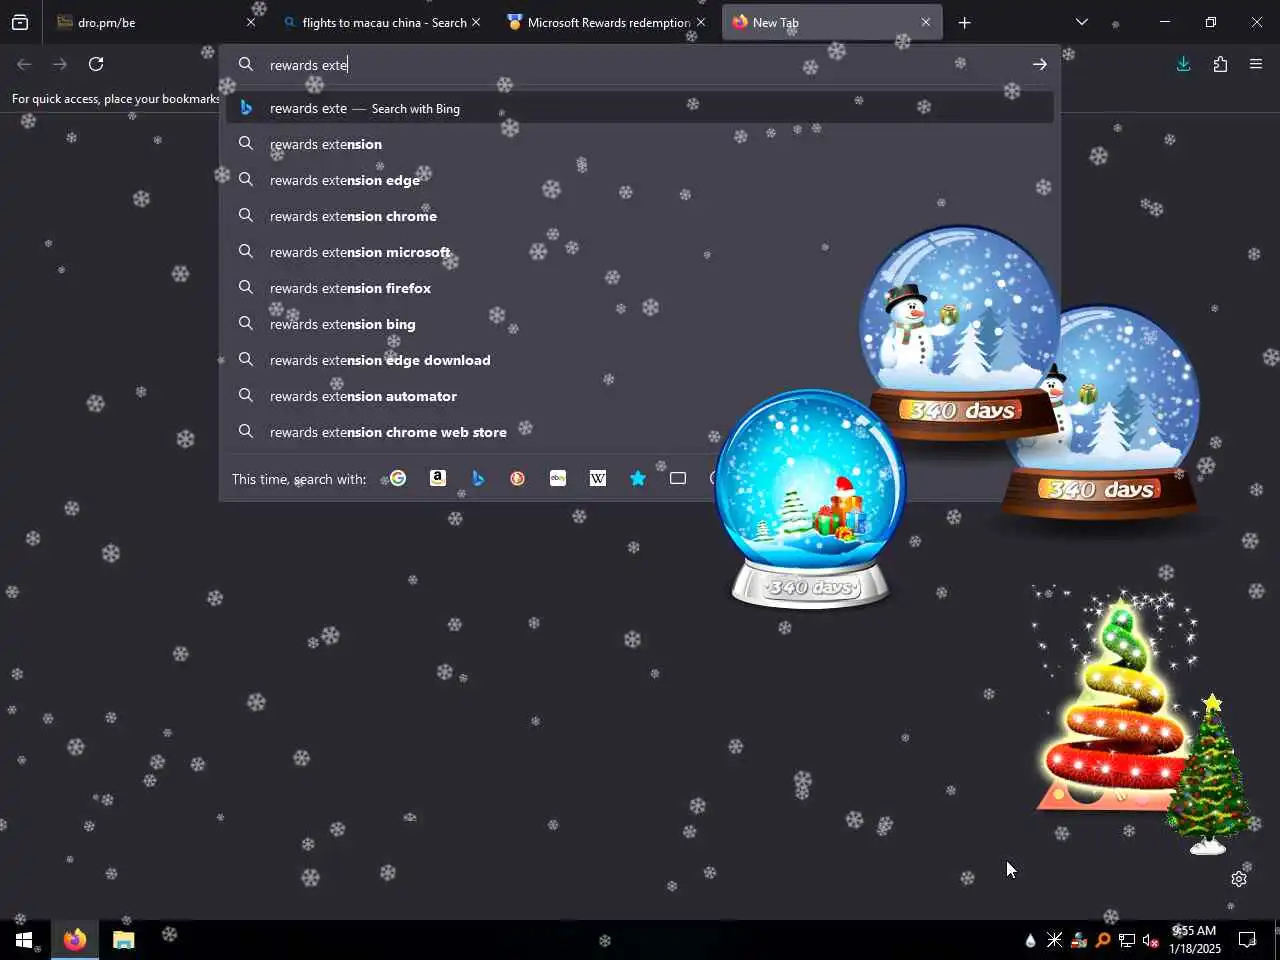This screenshot has width=1280, height=960.
Task: Open the Windows notification center
Action: pos(1247,940)
